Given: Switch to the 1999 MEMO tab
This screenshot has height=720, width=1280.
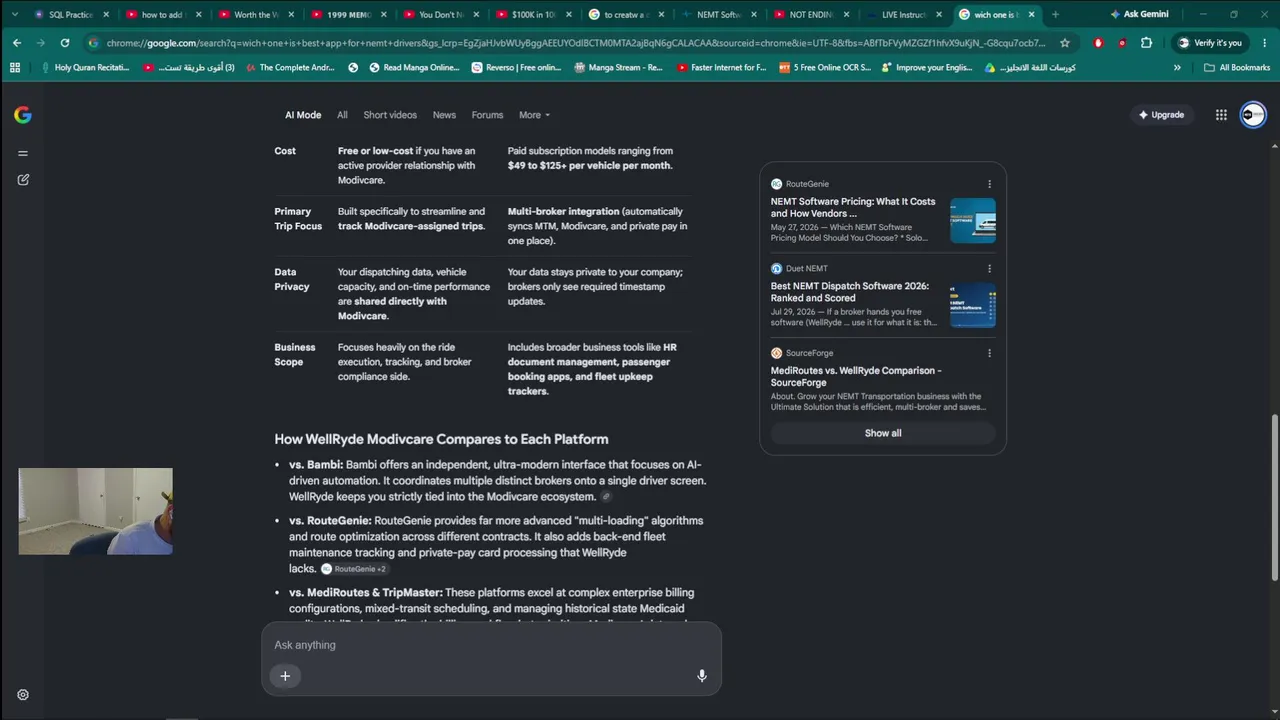Looking at the screenshot, I should tap(347, 15).
